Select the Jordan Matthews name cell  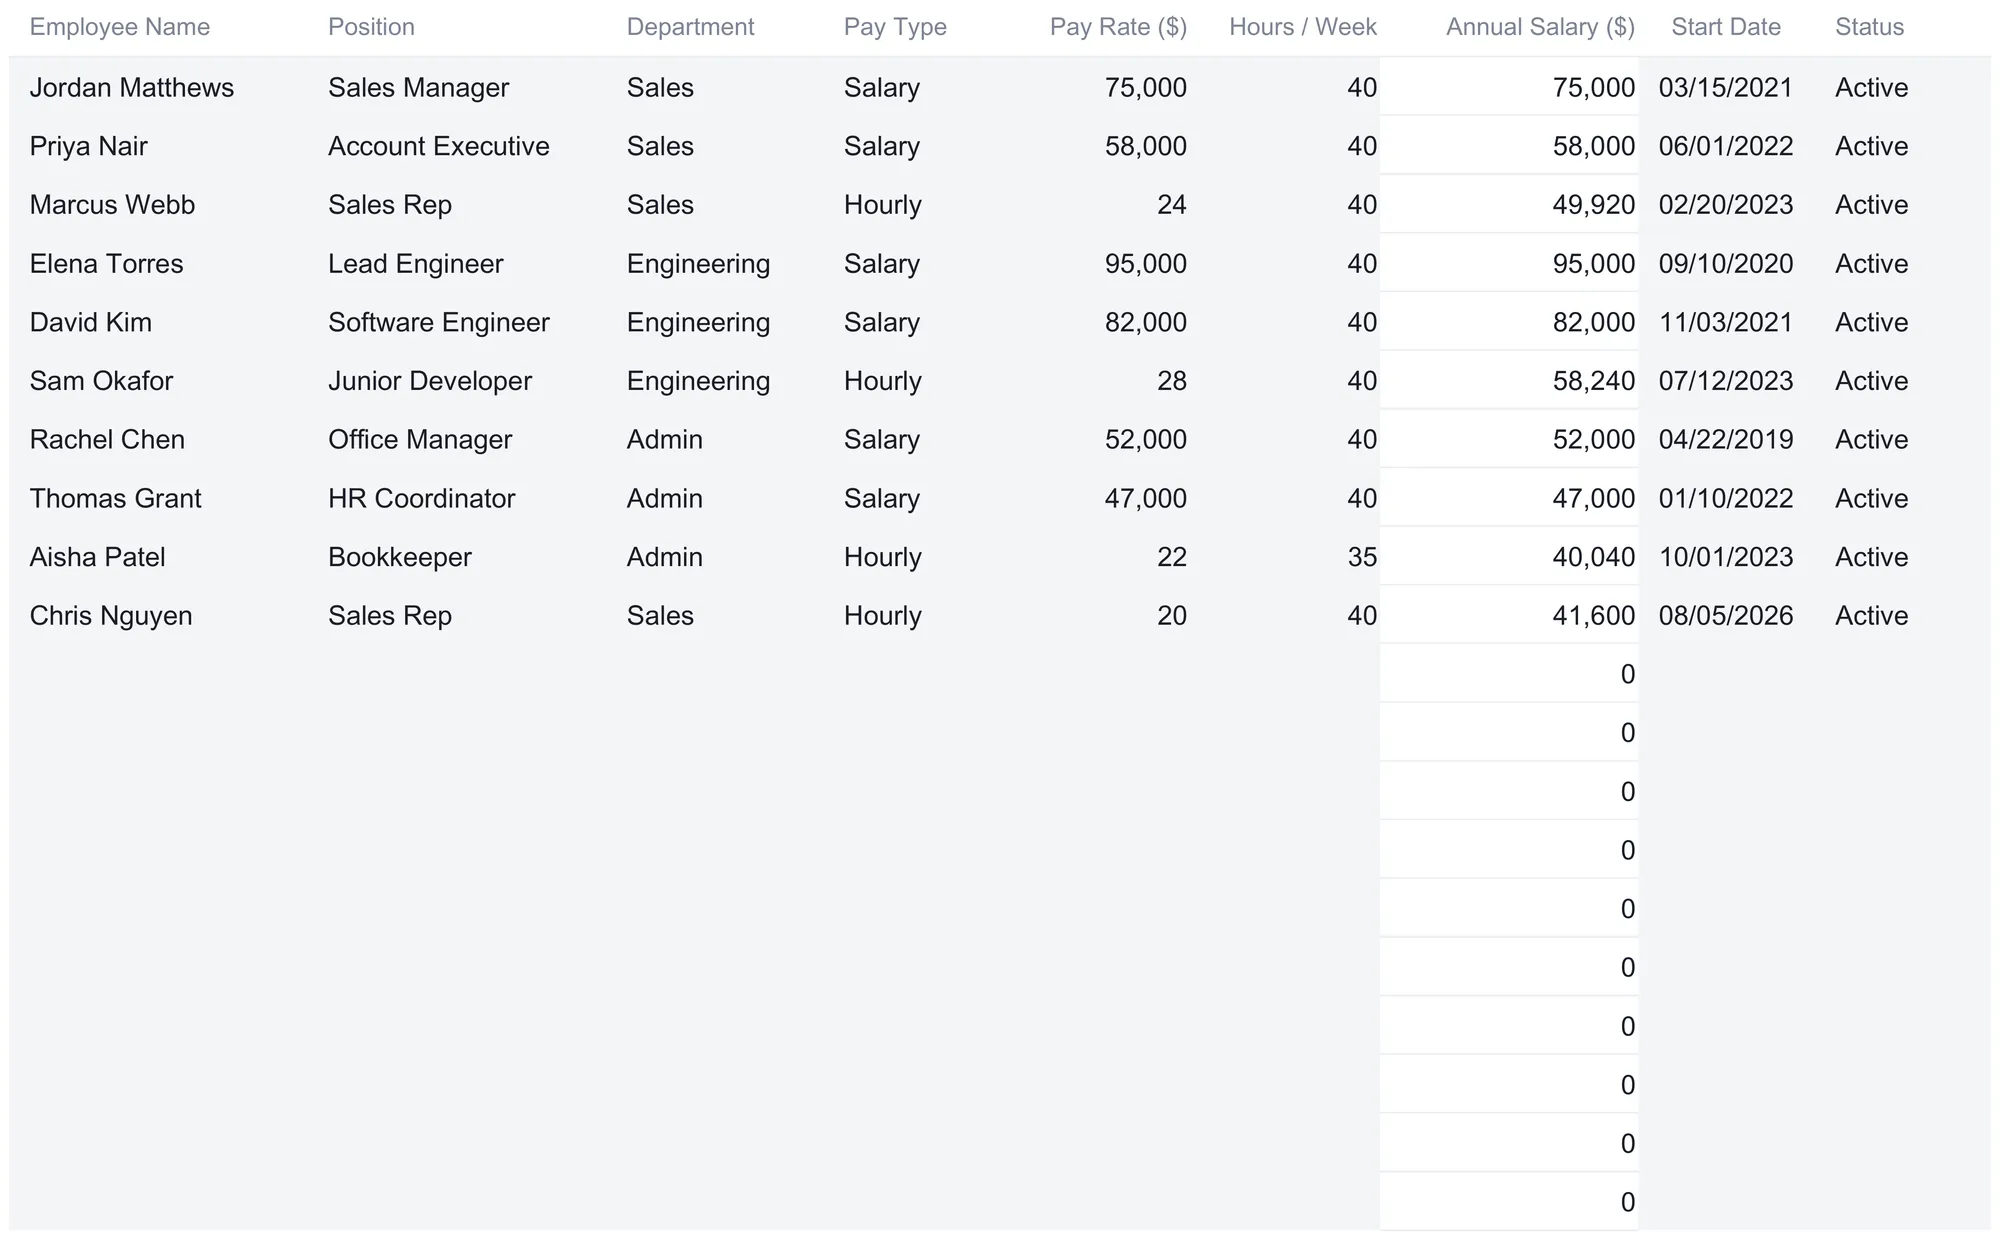pos(132,88)
